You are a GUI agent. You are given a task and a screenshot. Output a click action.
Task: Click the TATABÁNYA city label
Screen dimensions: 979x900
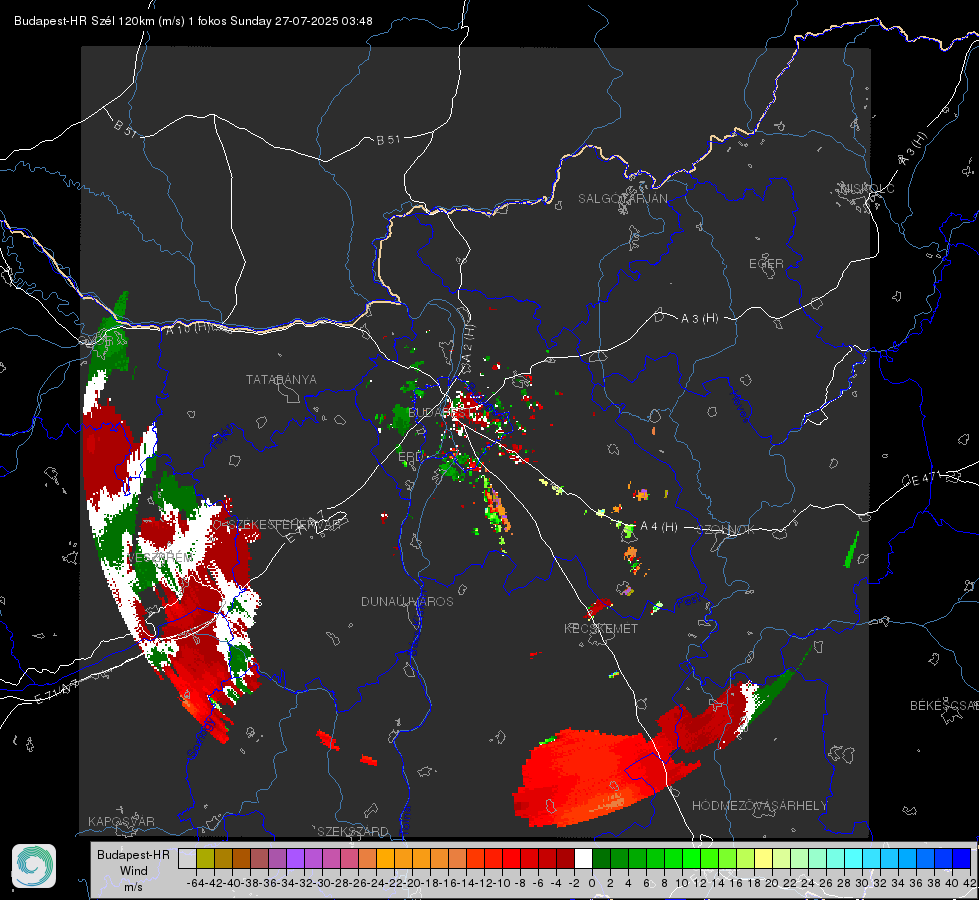tap(281, 380)
